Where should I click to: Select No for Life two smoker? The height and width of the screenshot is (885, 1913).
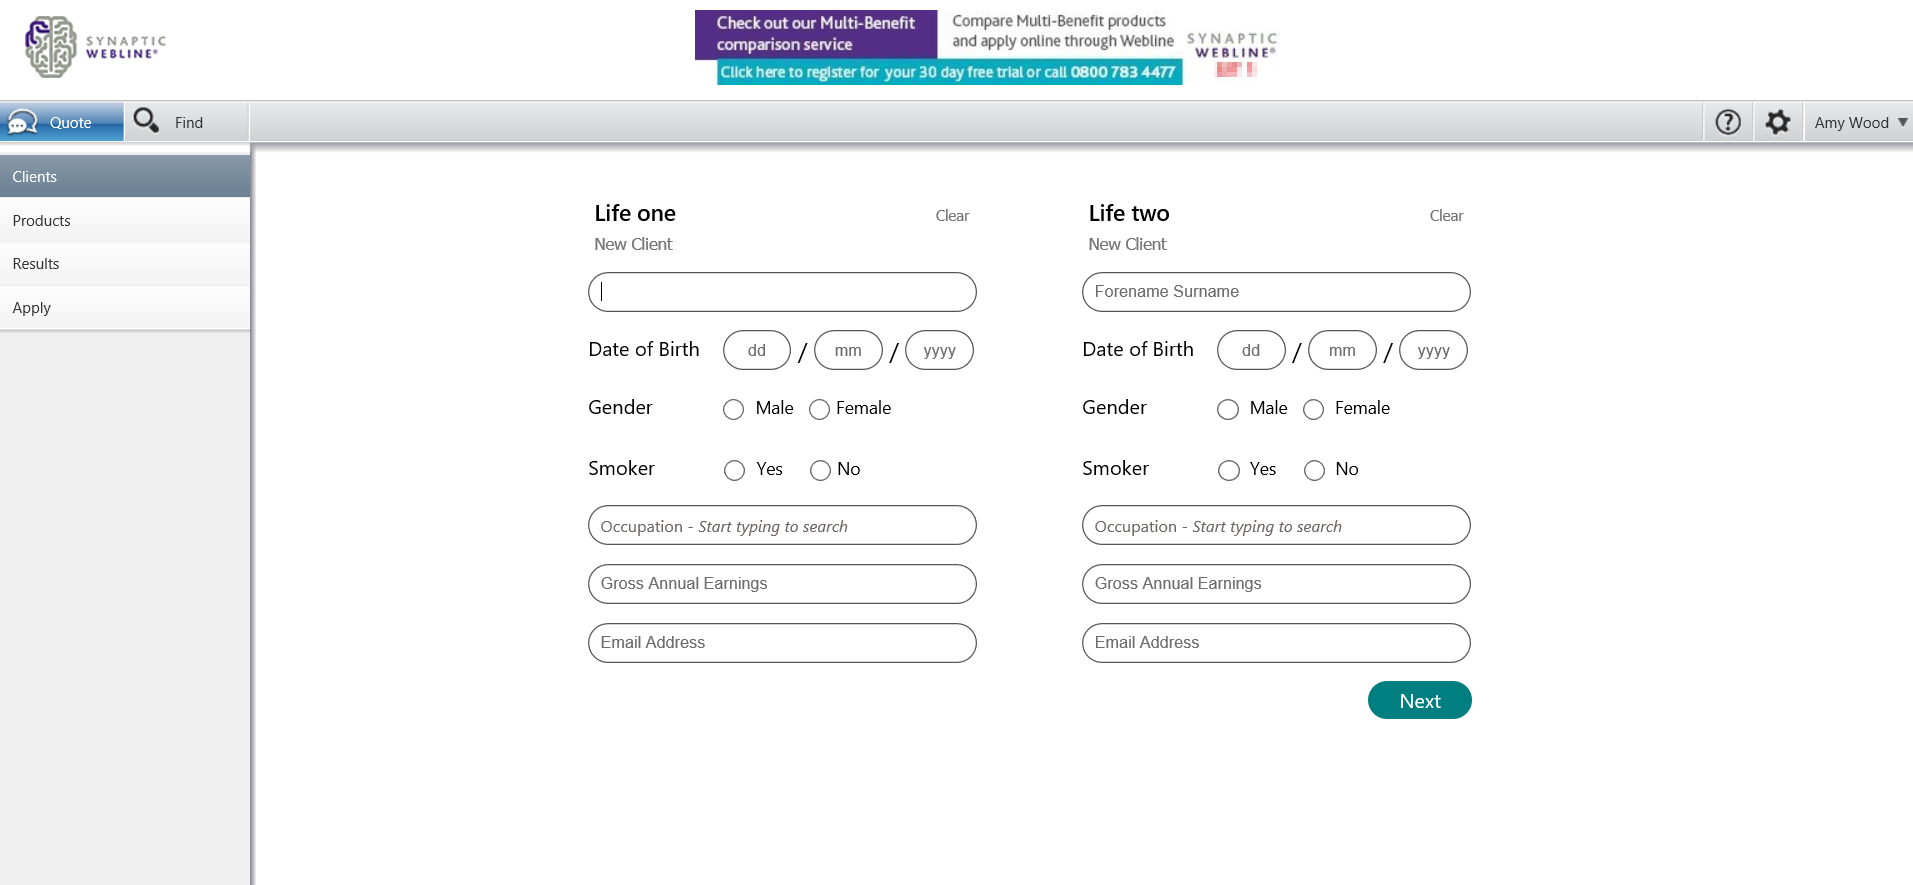pyautogui.click(x=1314, y=470)
